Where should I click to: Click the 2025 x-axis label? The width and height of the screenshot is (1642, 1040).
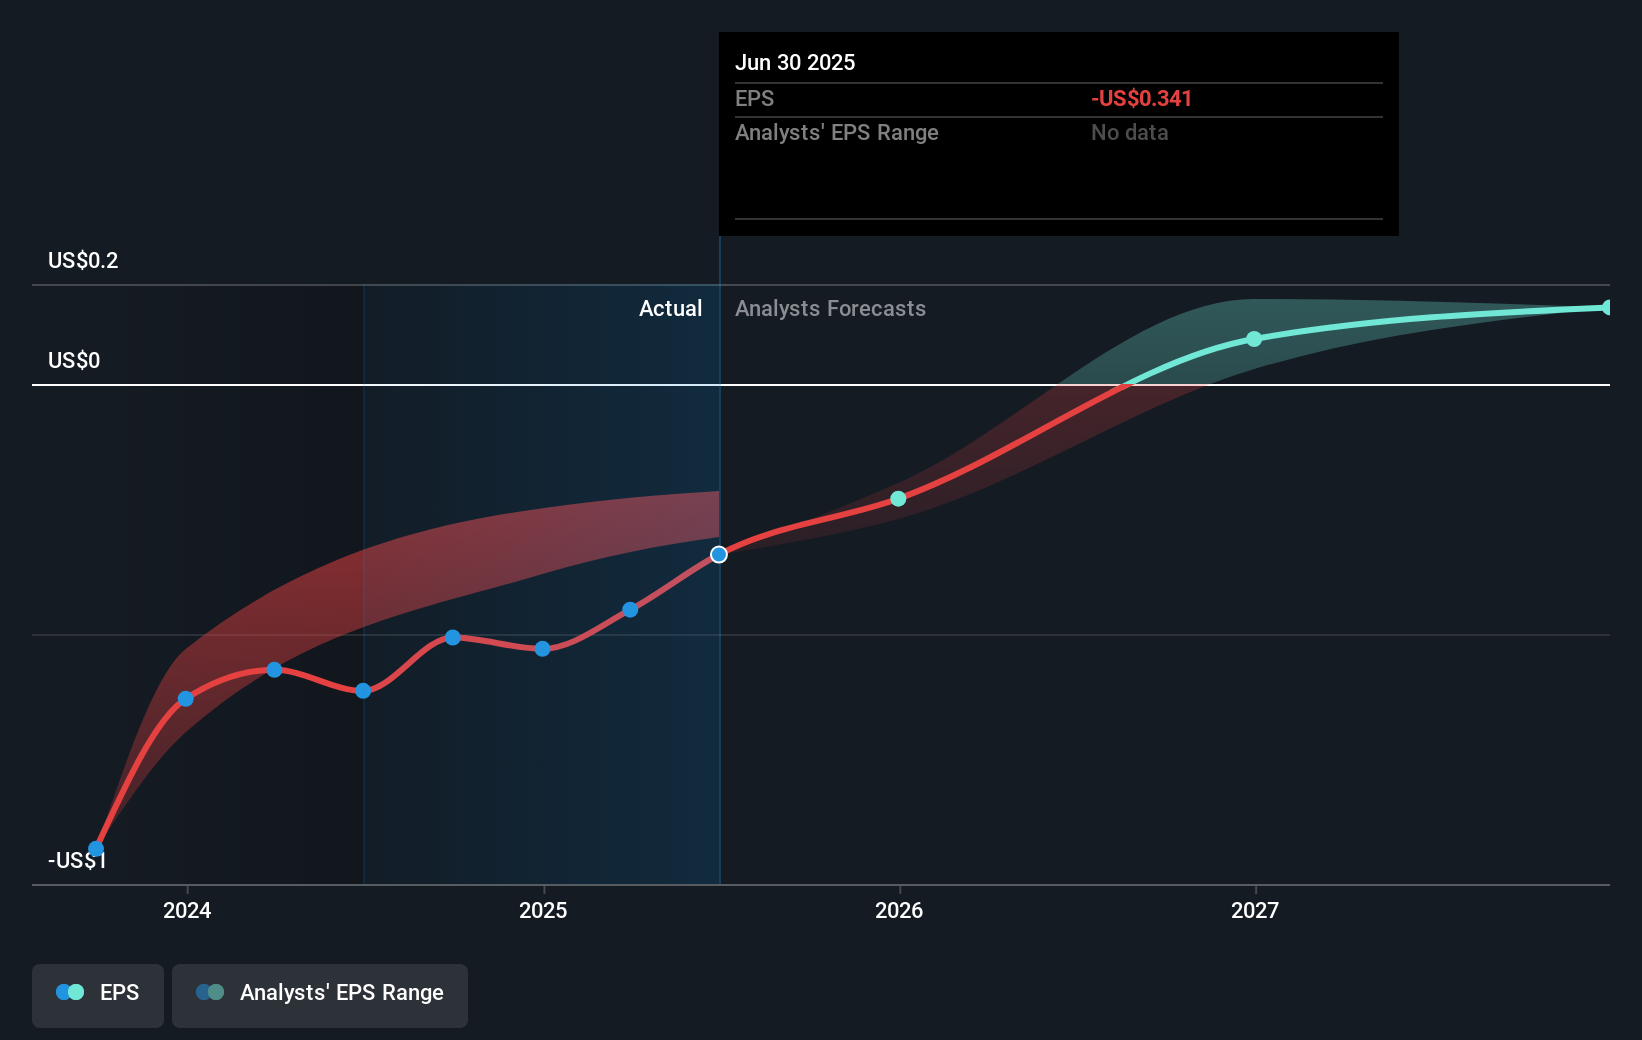pyautogui.click(x=543, y=910)
